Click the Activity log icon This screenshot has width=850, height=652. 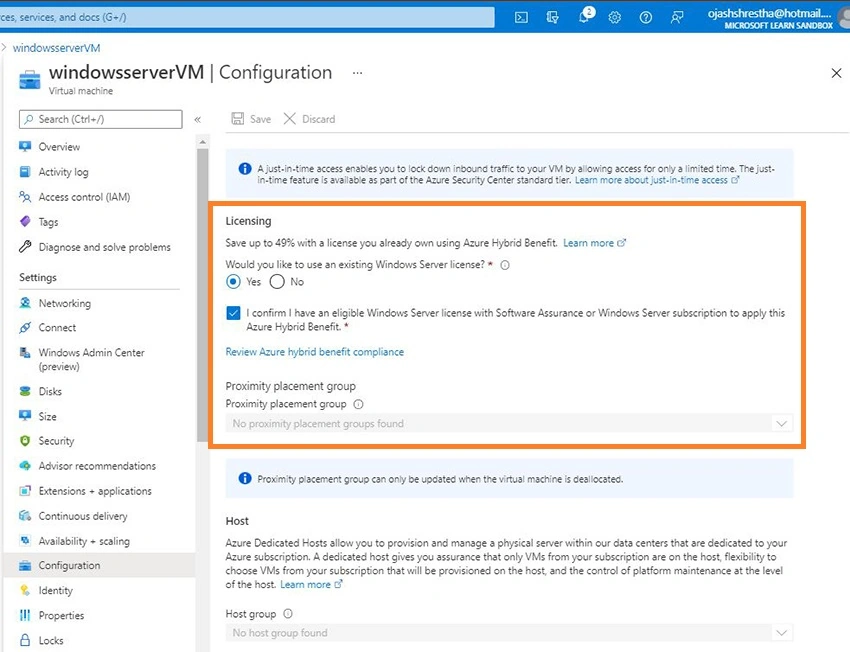pos(25,172)
